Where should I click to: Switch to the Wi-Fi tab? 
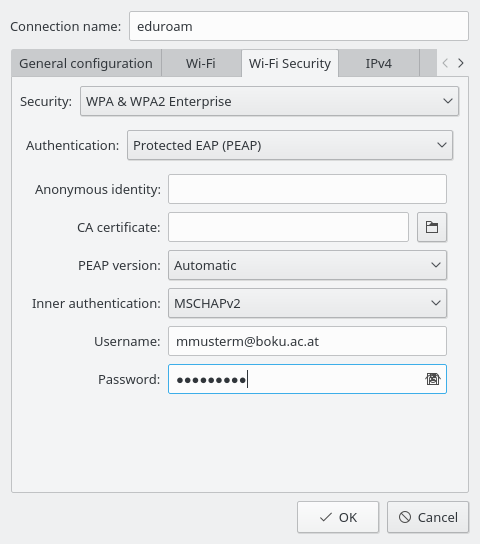click(201, 63)
